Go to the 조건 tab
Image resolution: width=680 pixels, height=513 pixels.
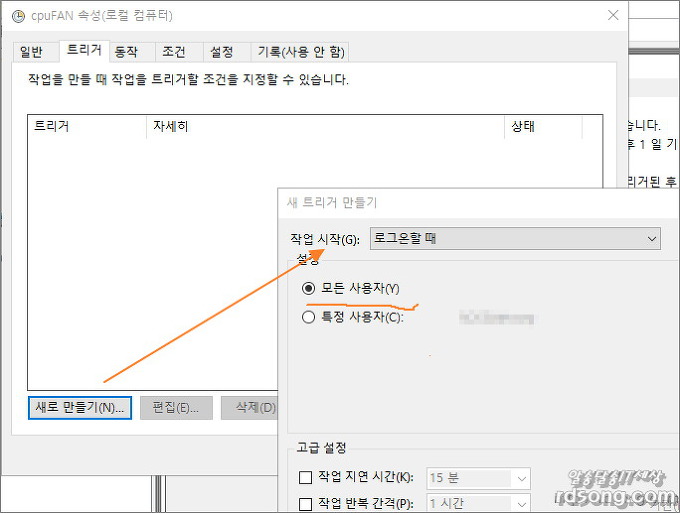(x=173, y=52)
